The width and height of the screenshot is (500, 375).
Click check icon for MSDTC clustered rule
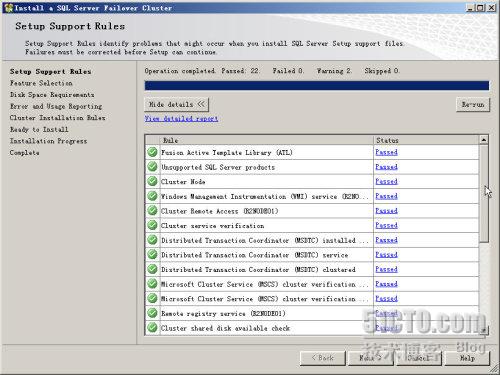152,269
